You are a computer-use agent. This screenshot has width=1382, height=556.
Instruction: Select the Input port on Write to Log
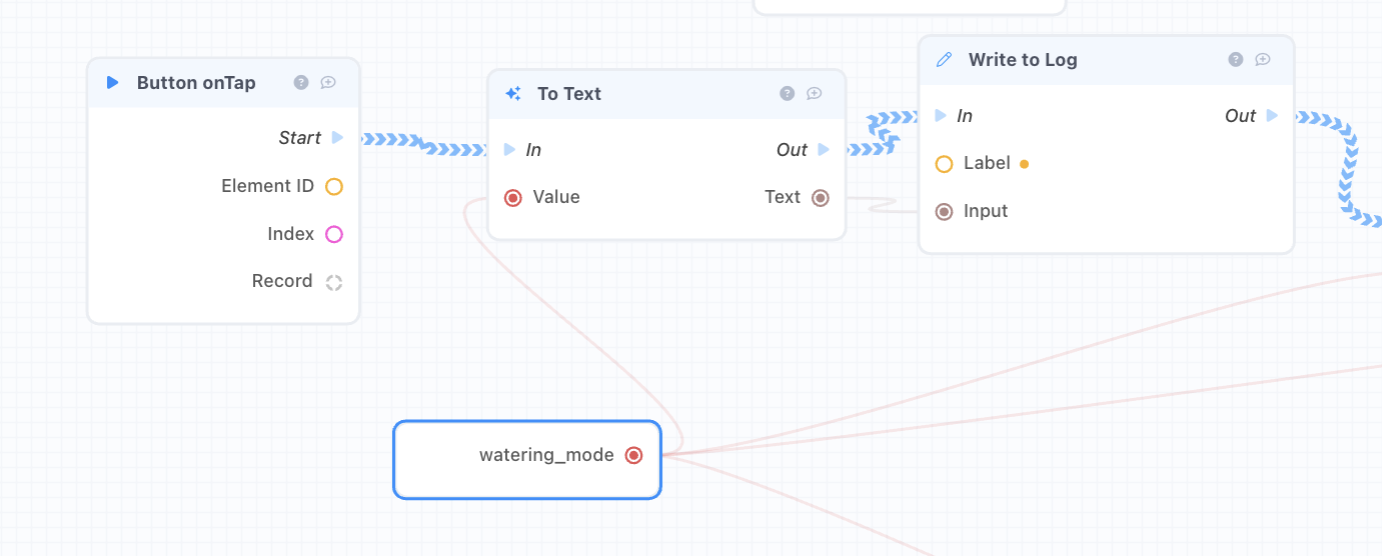click(x=944, y=212)
